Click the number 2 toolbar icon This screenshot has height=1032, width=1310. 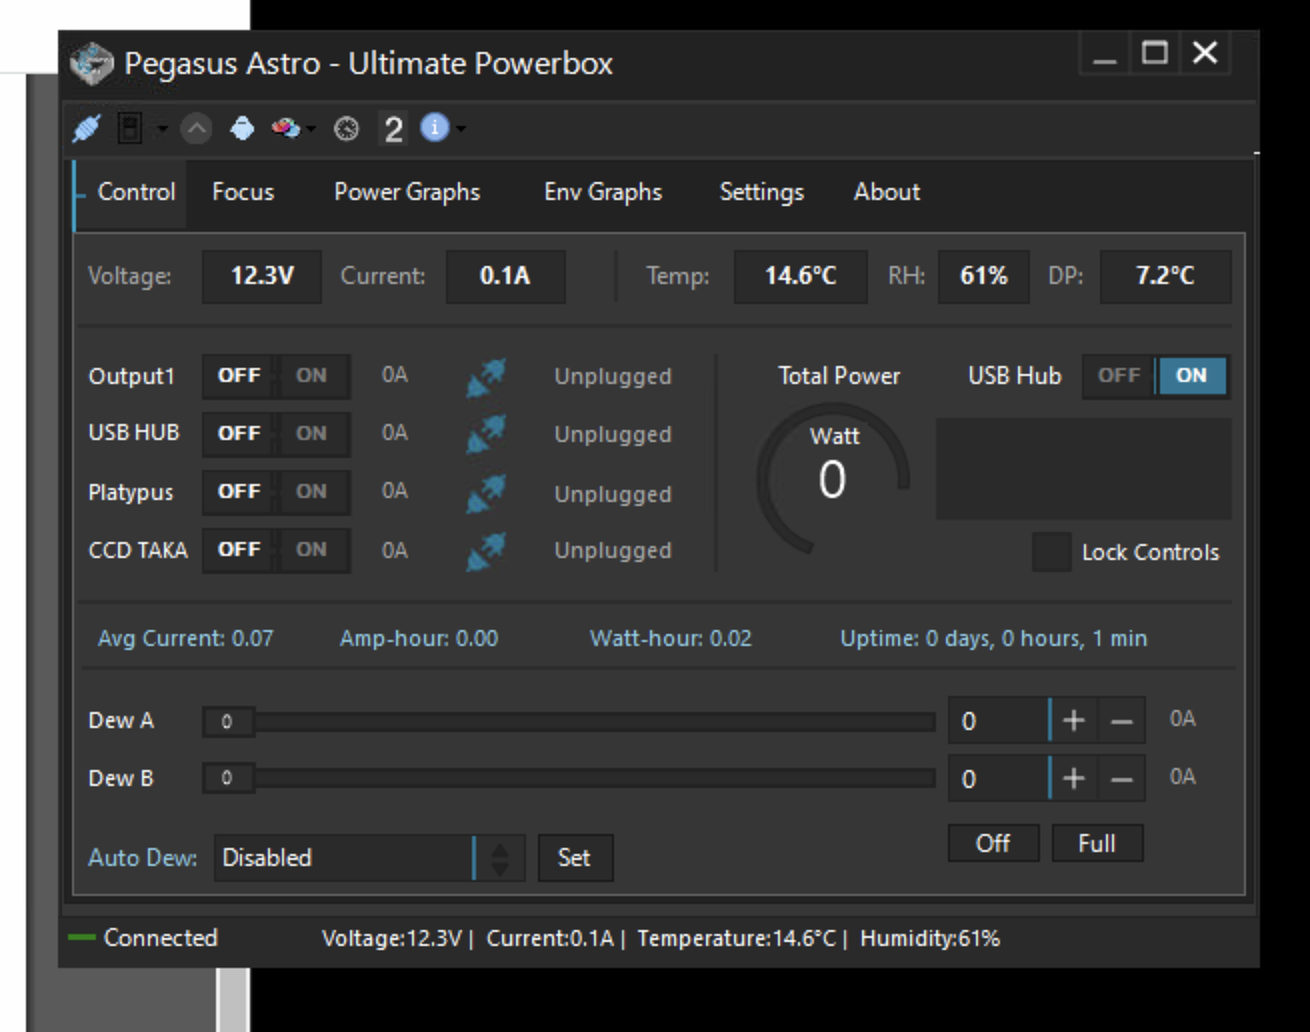tap(394, 129)
